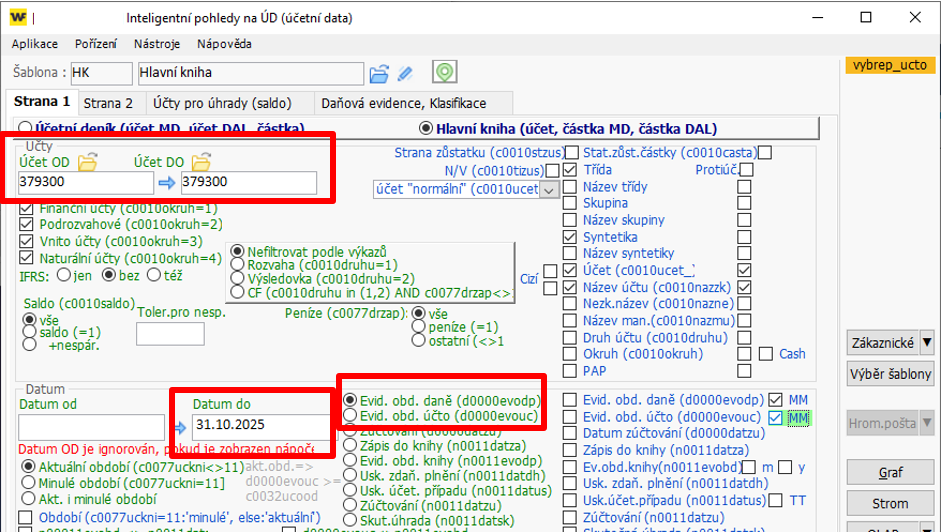The image size is (941, 532).
Task: Switch to Daňová evidence, Klasifikace tab
Action: point(403,103)
